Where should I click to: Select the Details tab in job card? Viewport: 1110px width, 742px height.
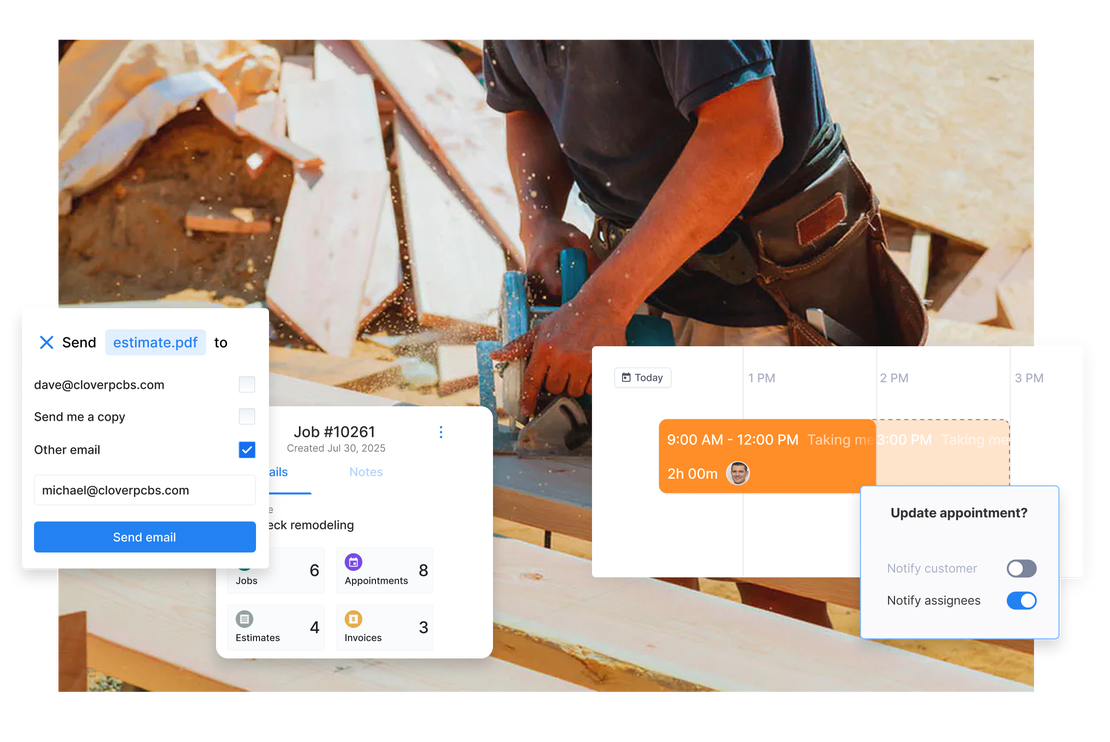coord(280,472)
